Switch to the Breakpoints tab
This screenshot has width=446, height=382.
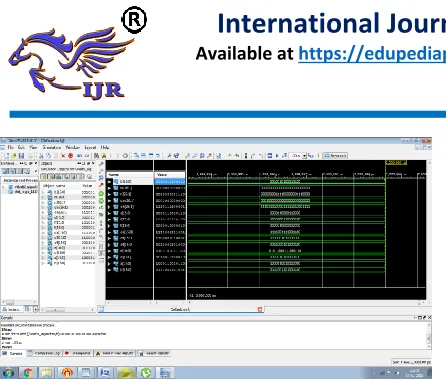click(78, 353)
